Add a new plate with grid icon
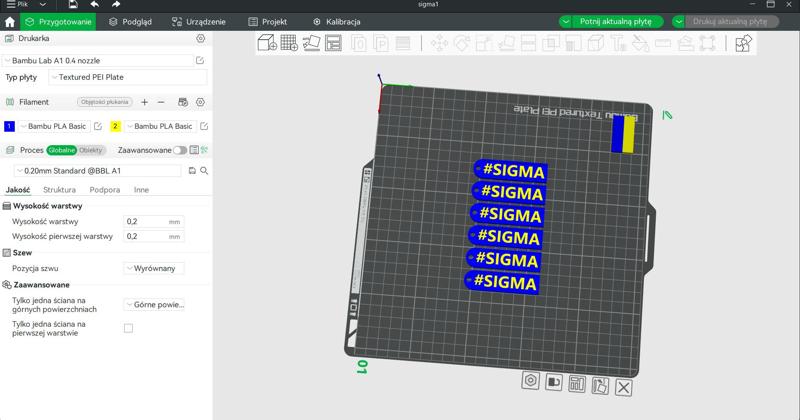This screenshot has height=420, width=800. pyautogui.click(x=289, y=43)
